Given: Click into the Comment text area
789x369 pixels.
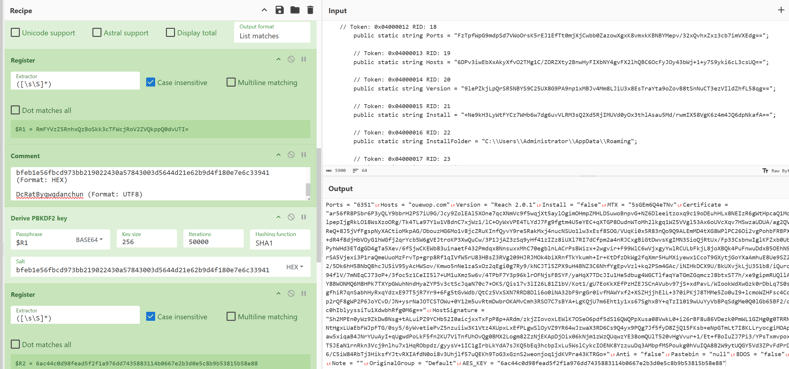Looking at the screenshot, I should click(x=158, y=183).
